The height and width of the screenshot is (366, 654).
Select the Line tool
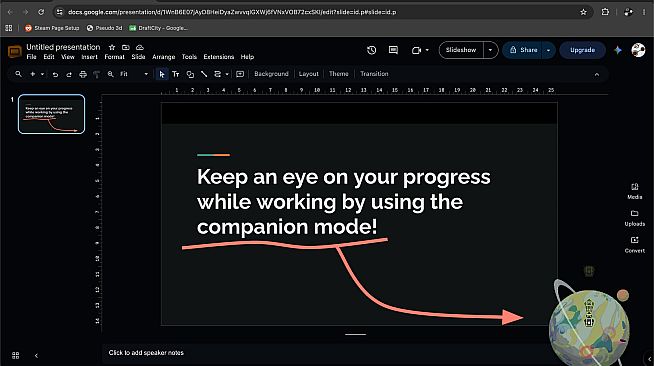pyautogui.click(x=204, y=74)
